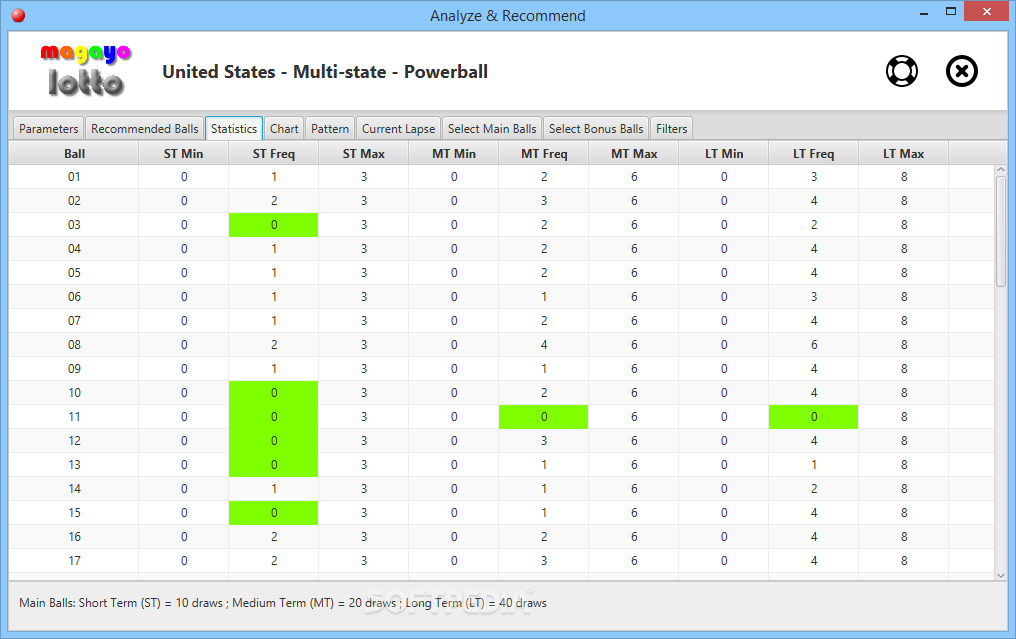Go to the Select Bonus Balls tab
Screen dimensions: 1016x639
(596, 128)
